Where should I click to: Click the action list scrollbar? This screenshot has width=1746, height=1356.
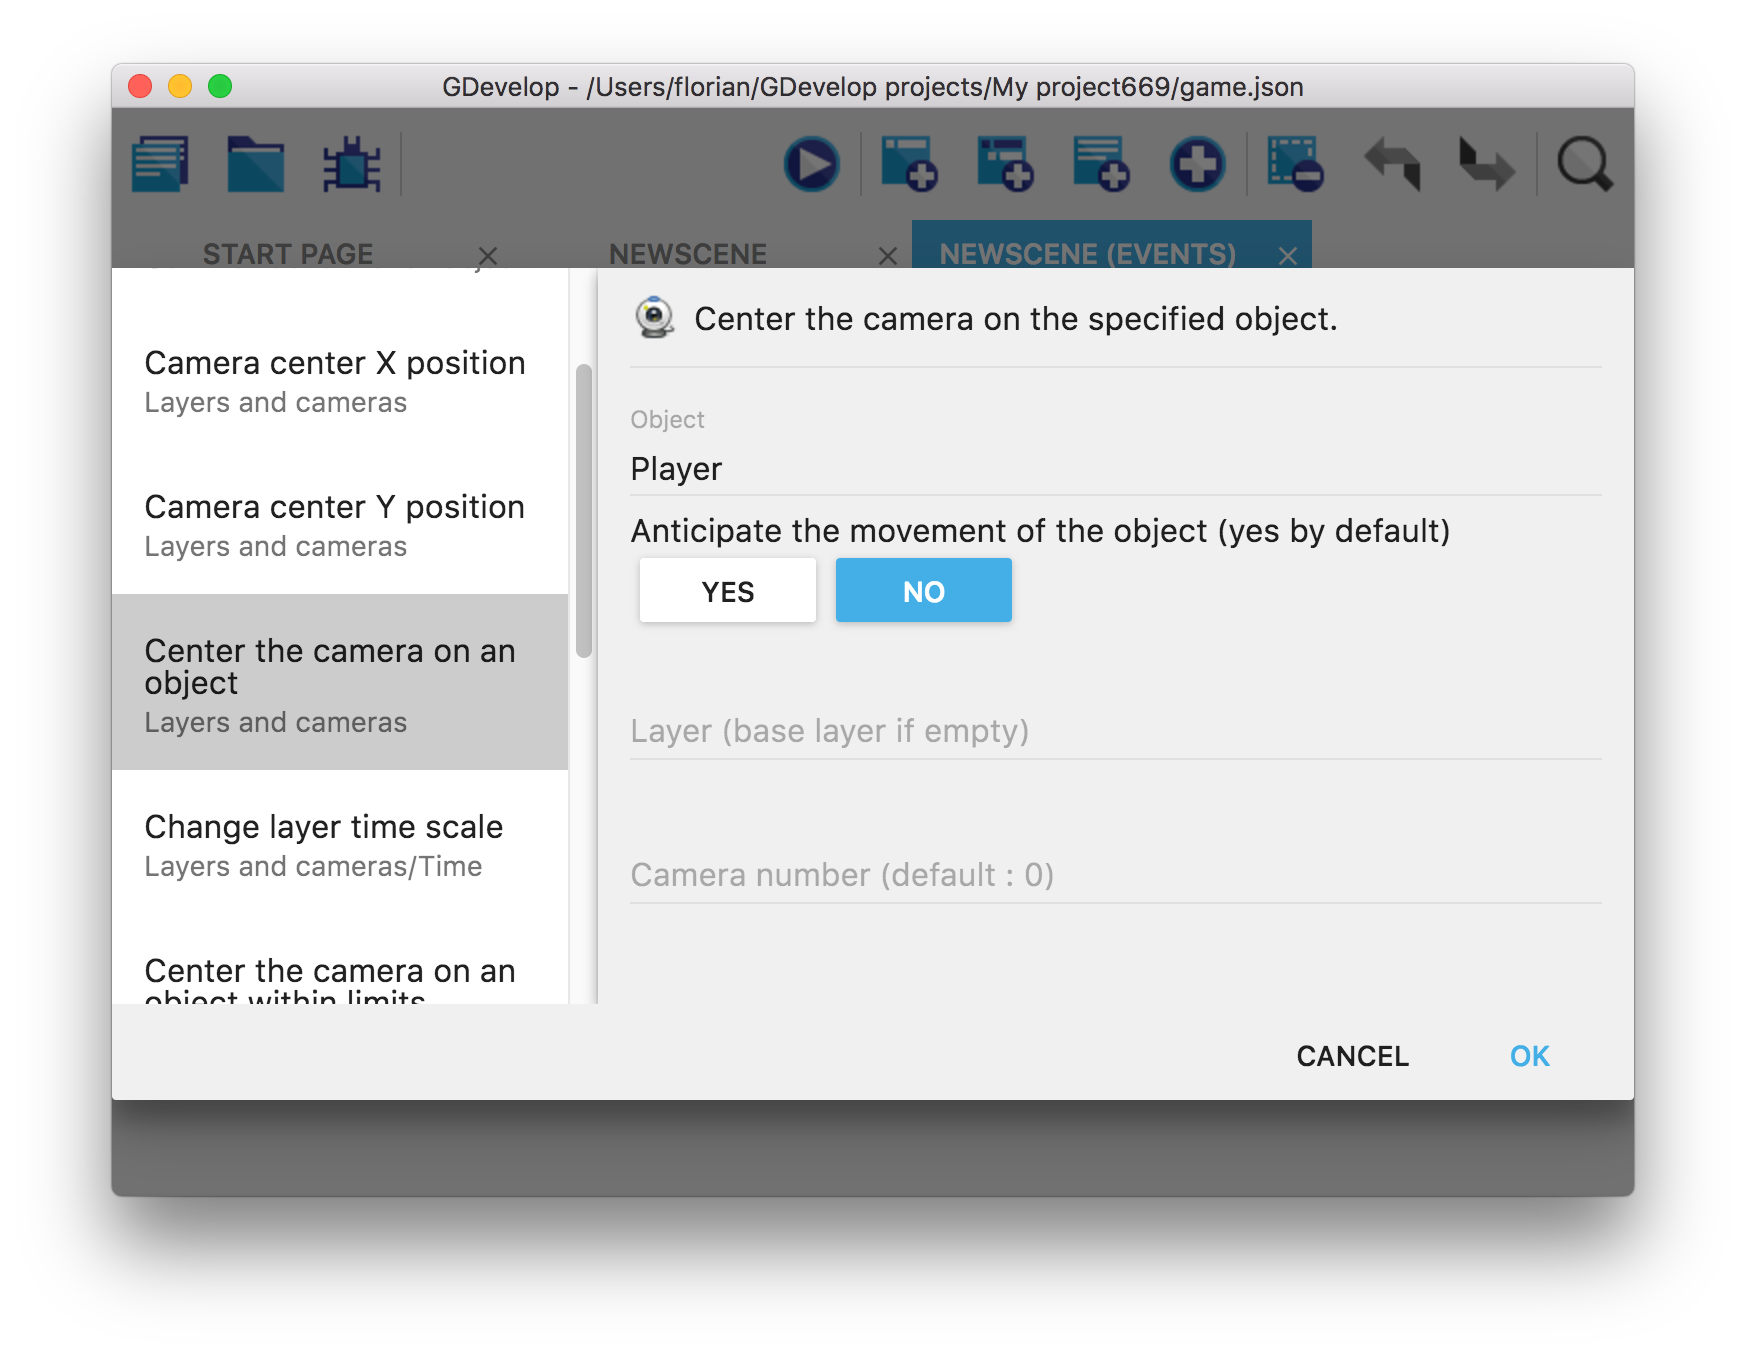(x=584, y=511)
